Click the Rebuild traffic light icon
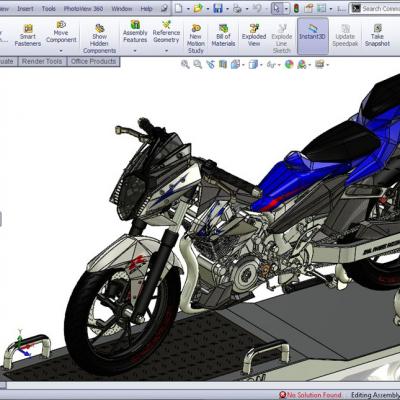 (296, 8)
